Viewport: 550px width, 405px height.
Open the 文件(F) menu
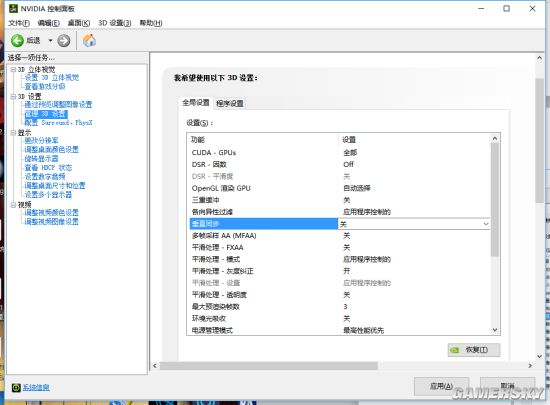coord(19,23)
